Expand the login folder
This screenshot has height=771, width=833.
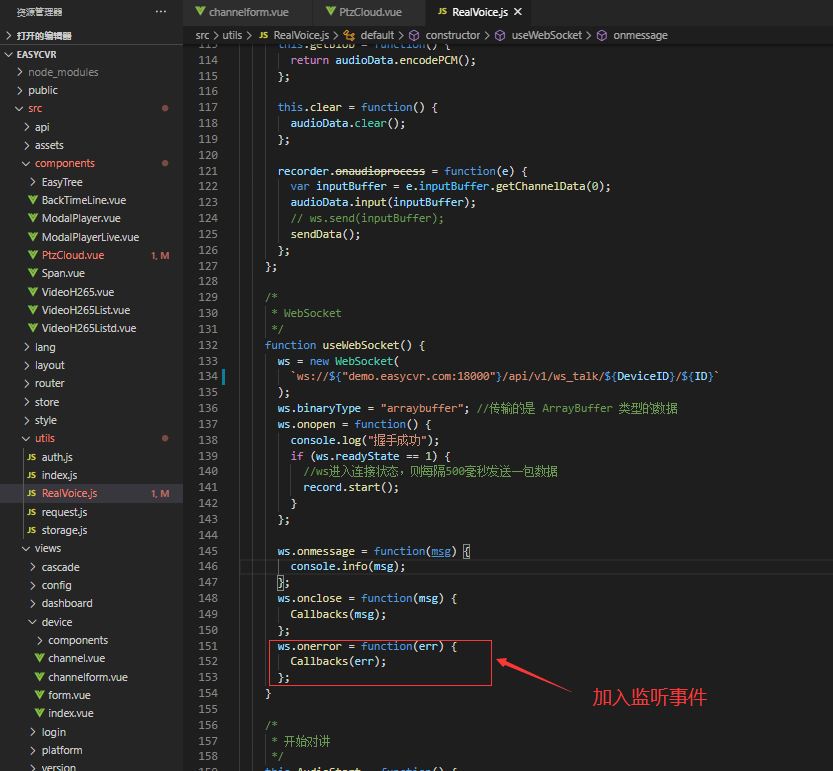33,732
